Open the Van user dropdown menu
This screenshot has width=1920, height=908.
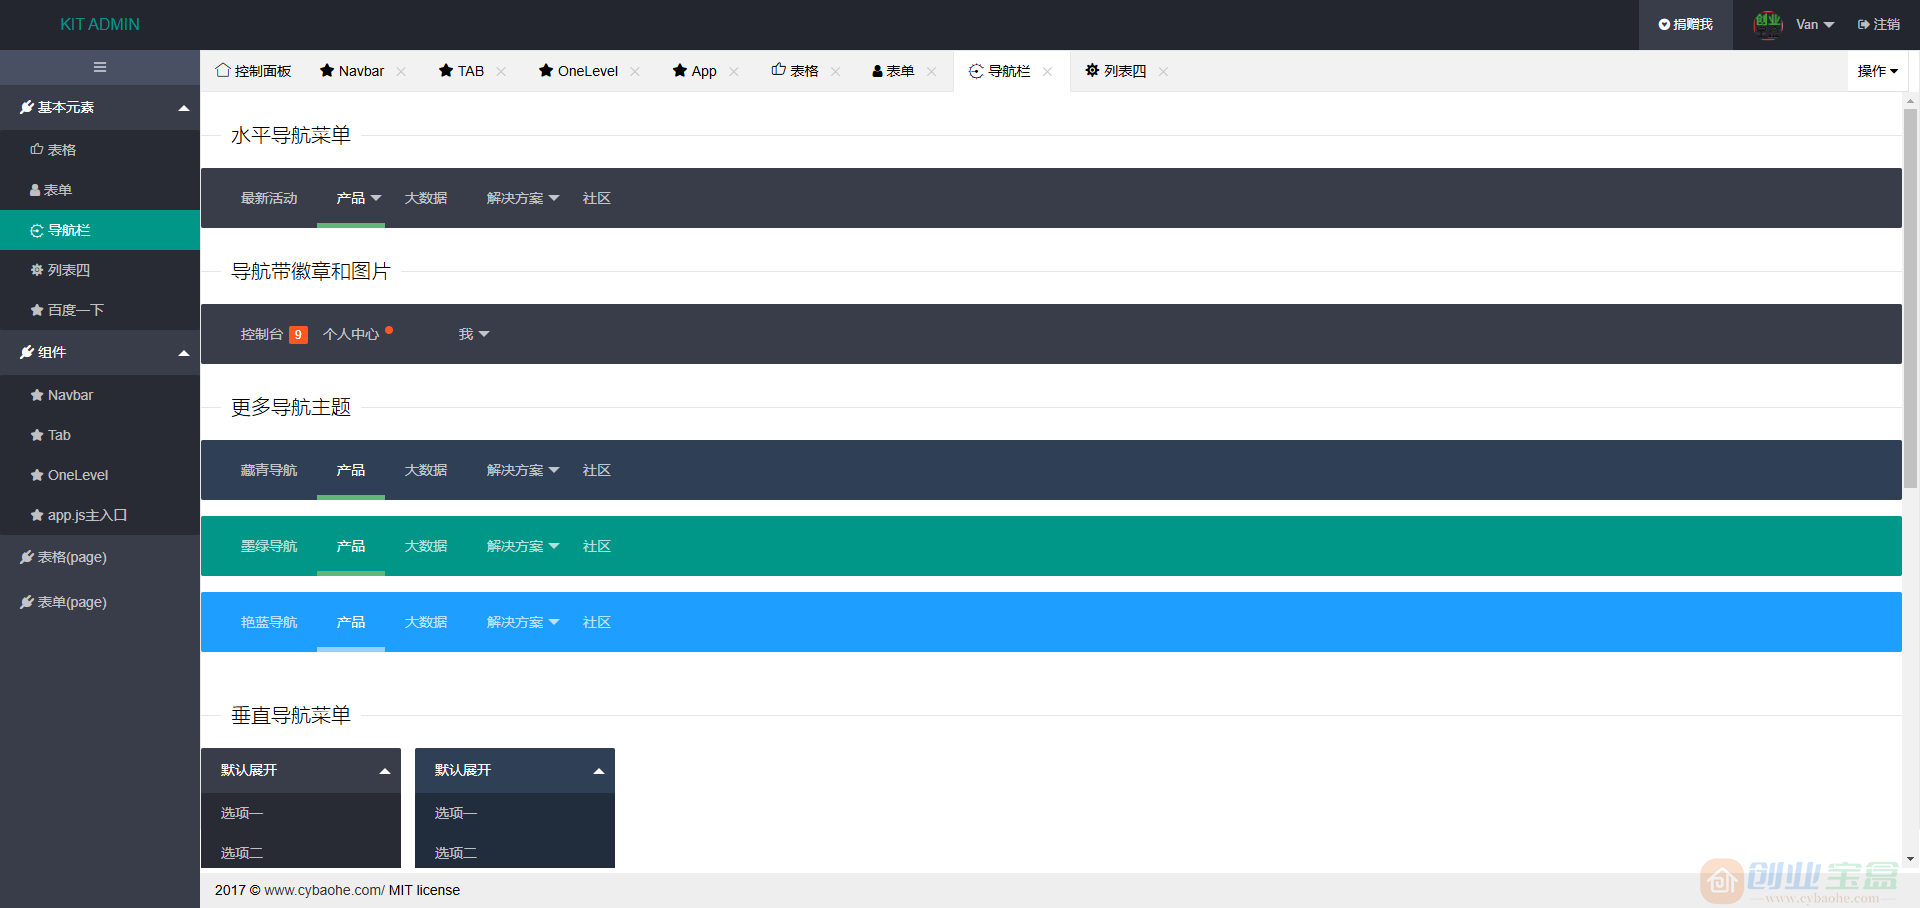tap(1814, 24)
